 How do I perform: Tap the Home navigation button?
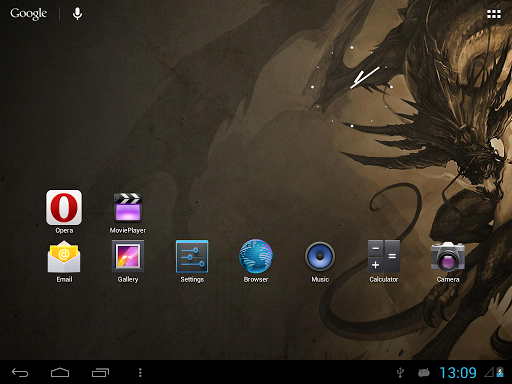click(60, 372)
